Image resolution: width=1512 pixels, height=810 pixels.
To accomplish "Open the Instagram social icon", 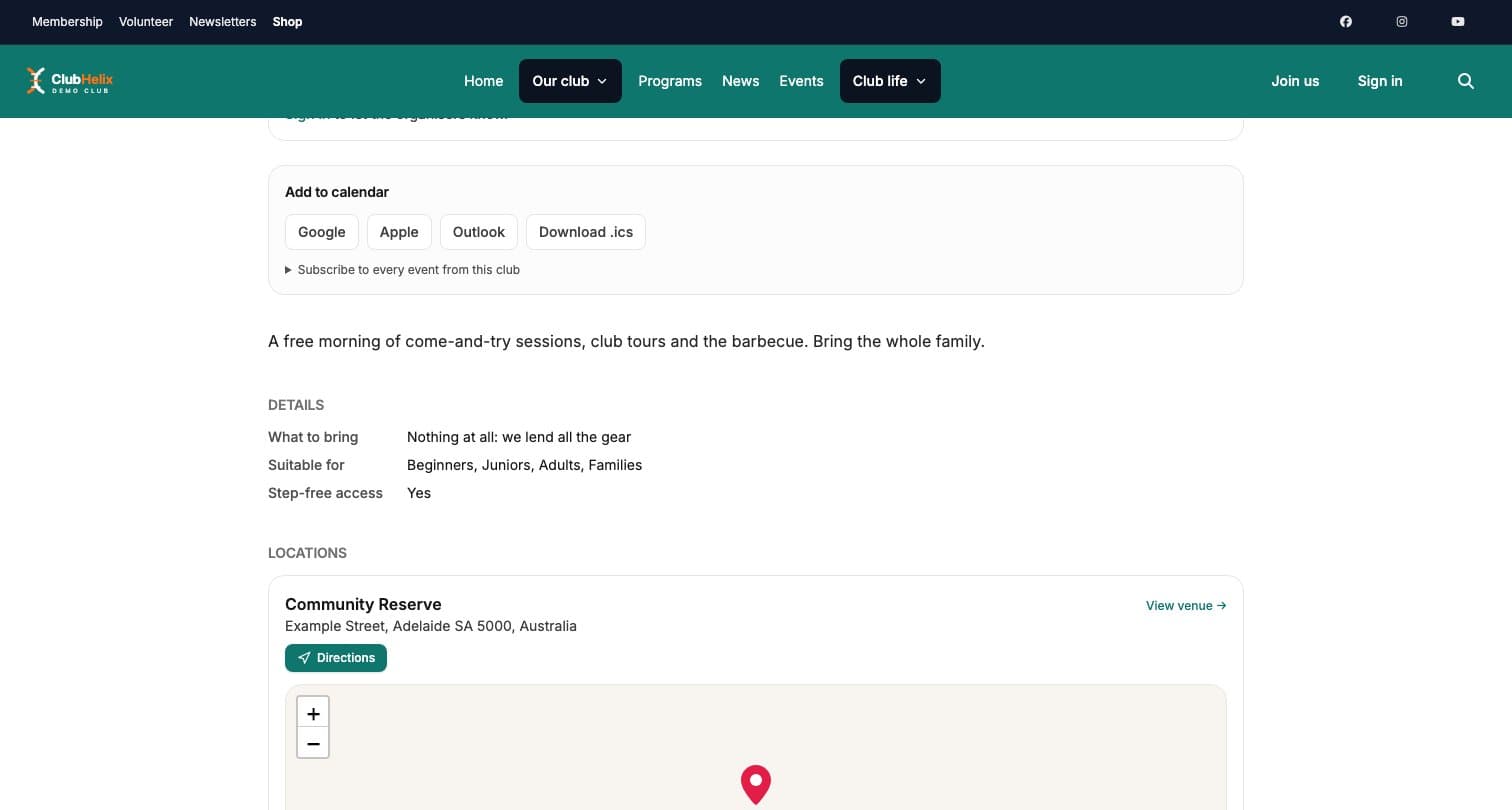I will point(1402,21).
